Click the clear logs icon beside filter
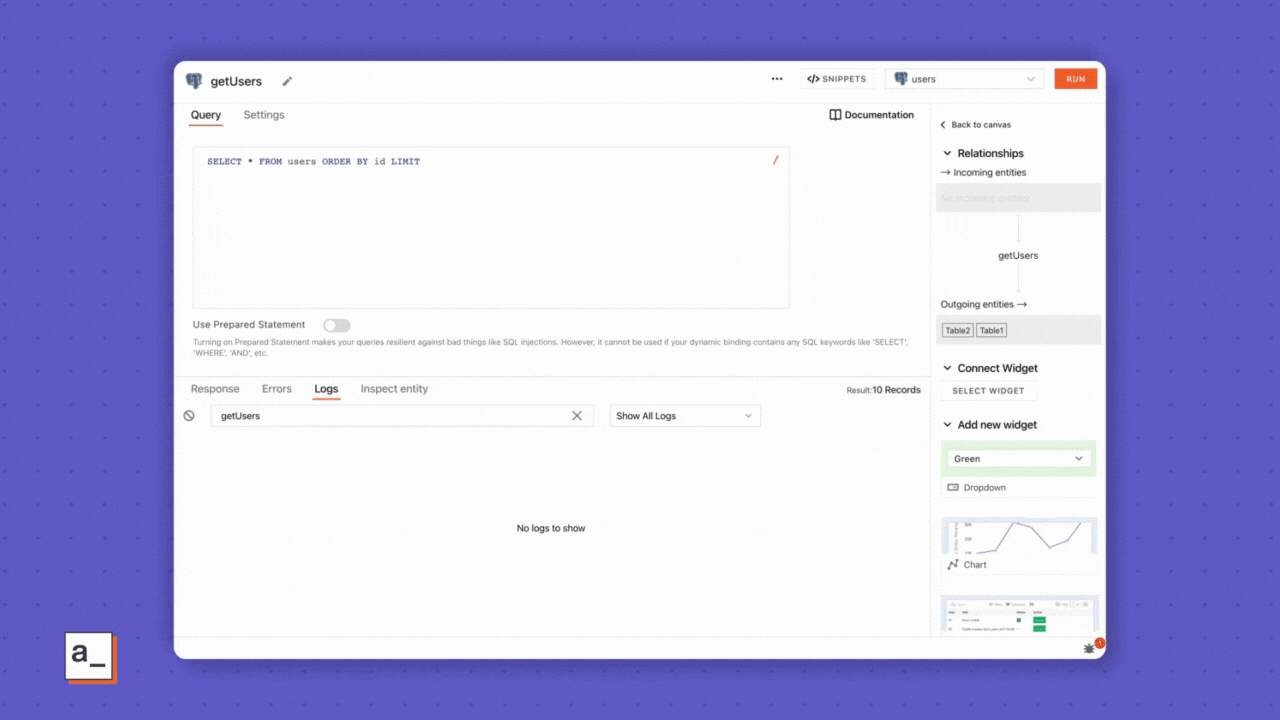Image resolution: width=1280 pixels, height=720 pixels. click(189, 416)
